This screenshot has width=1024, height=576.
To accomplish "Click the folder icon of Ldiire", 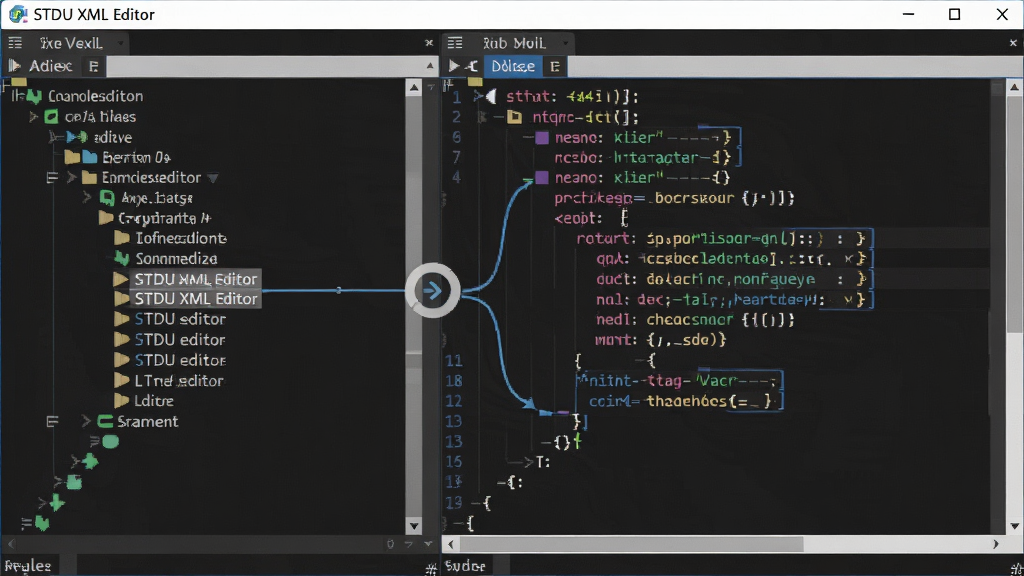I will (121, 400).
